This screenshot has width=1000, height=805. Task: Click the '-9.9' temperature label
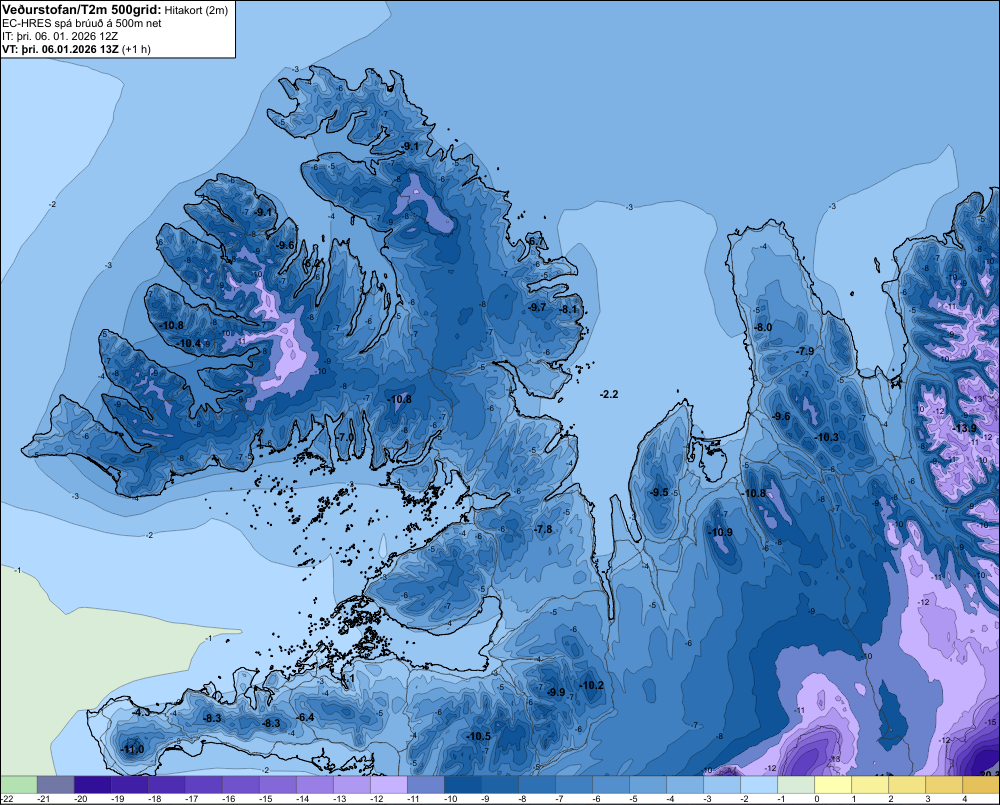pyautogui.click(x=555, y=692)
